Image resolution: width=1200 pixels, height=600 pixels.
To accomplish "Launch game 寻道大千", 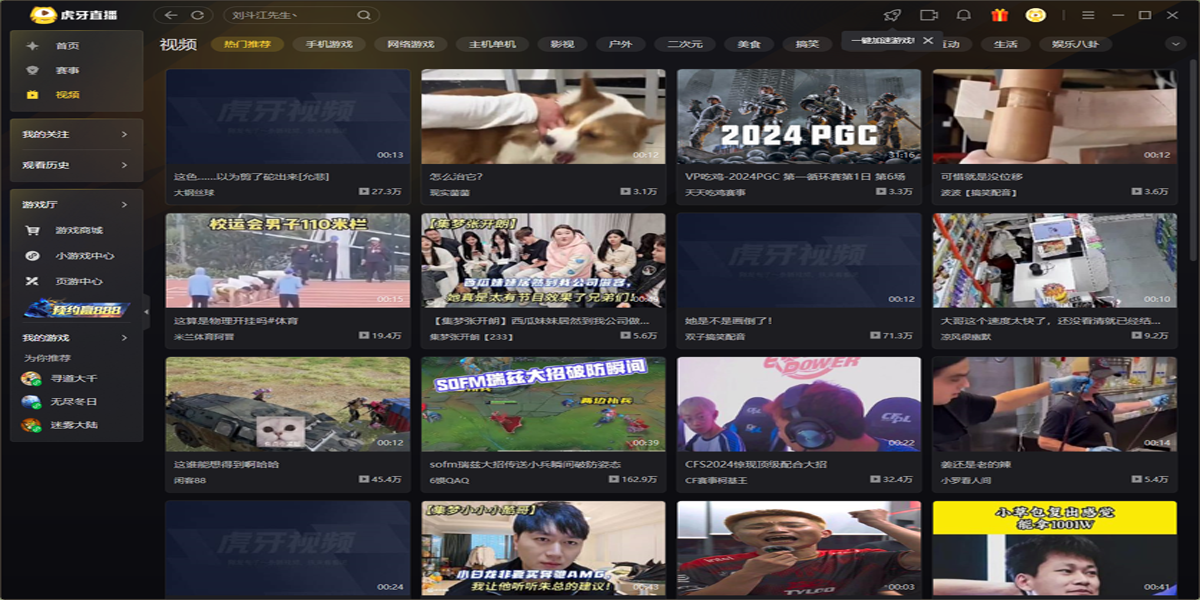I will (76, 378).
